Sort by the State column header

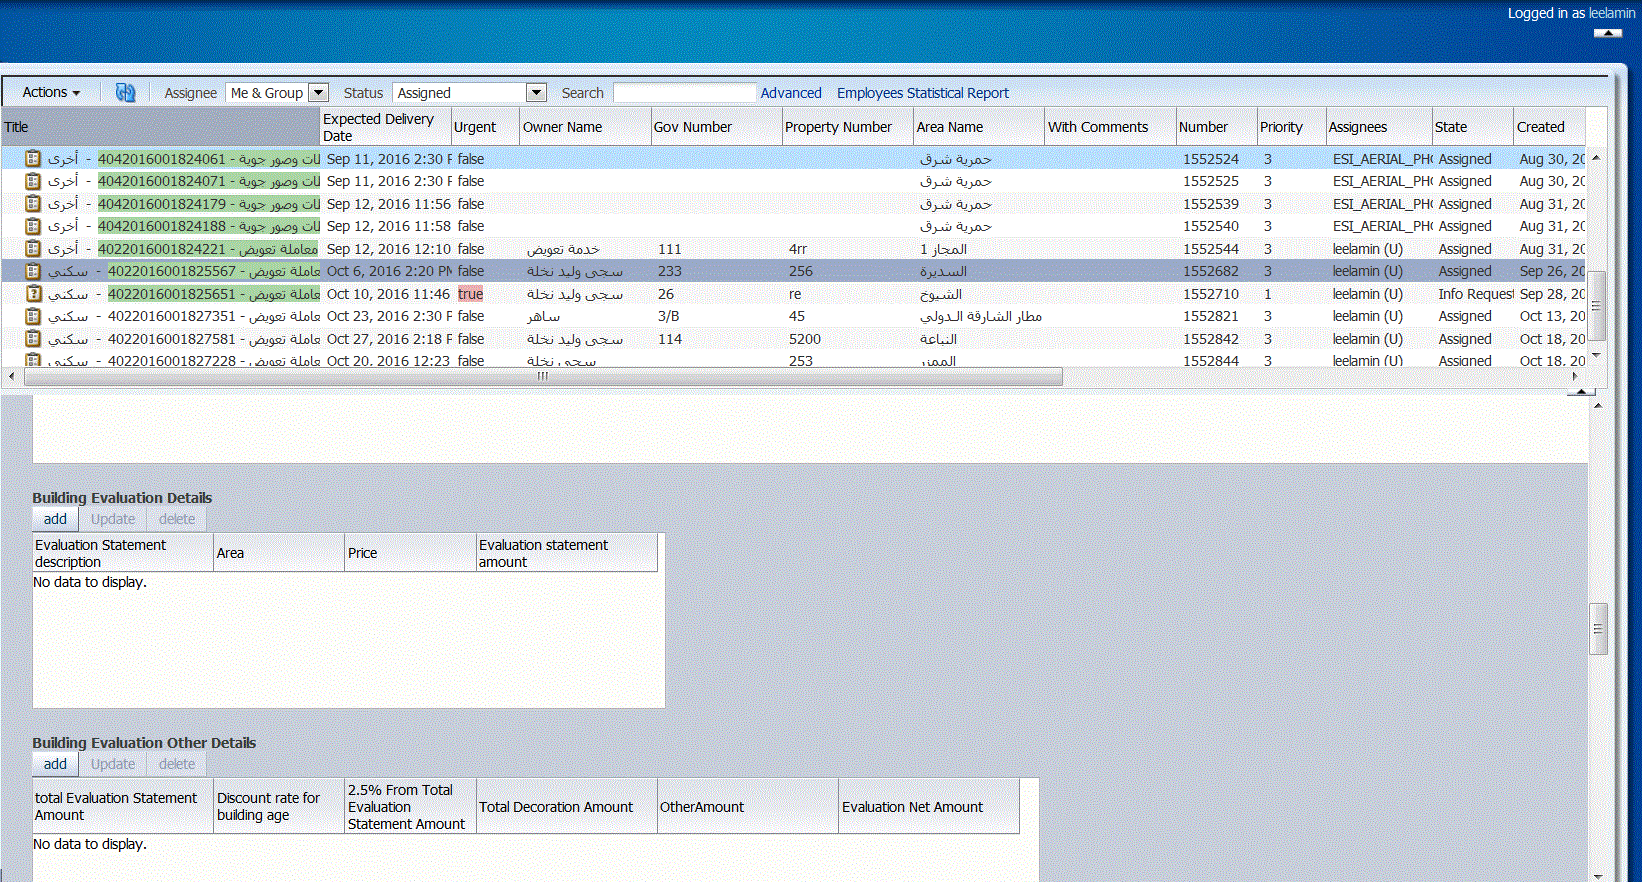pyautogui.click(x=1472, y=127)
